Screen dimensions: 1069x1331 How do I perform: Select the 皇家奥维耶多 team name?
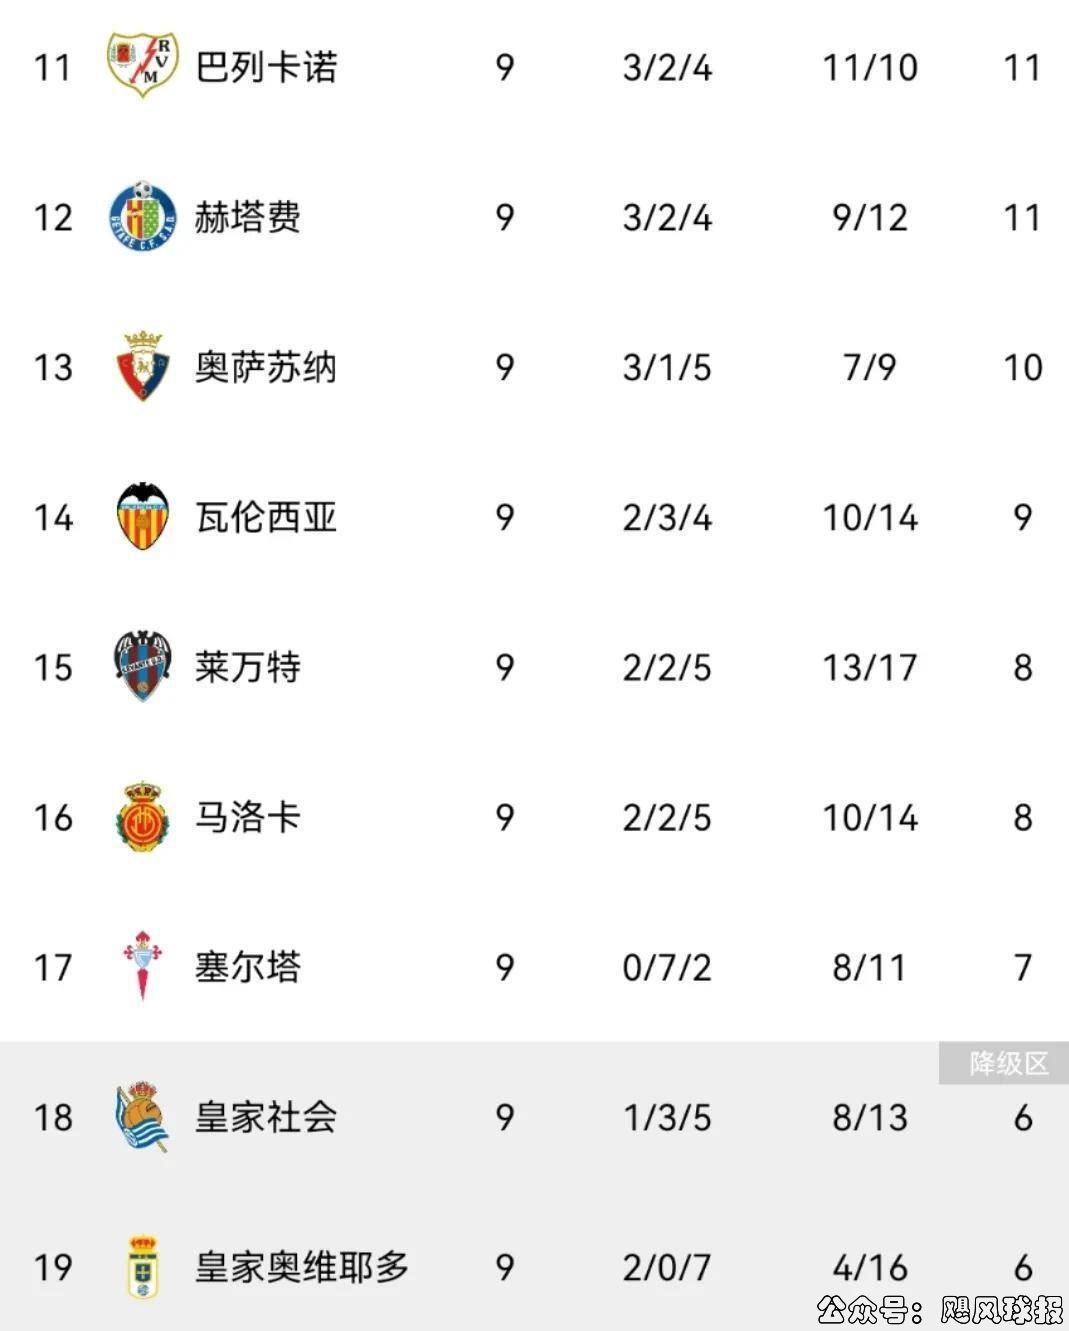coord(302,1267)
